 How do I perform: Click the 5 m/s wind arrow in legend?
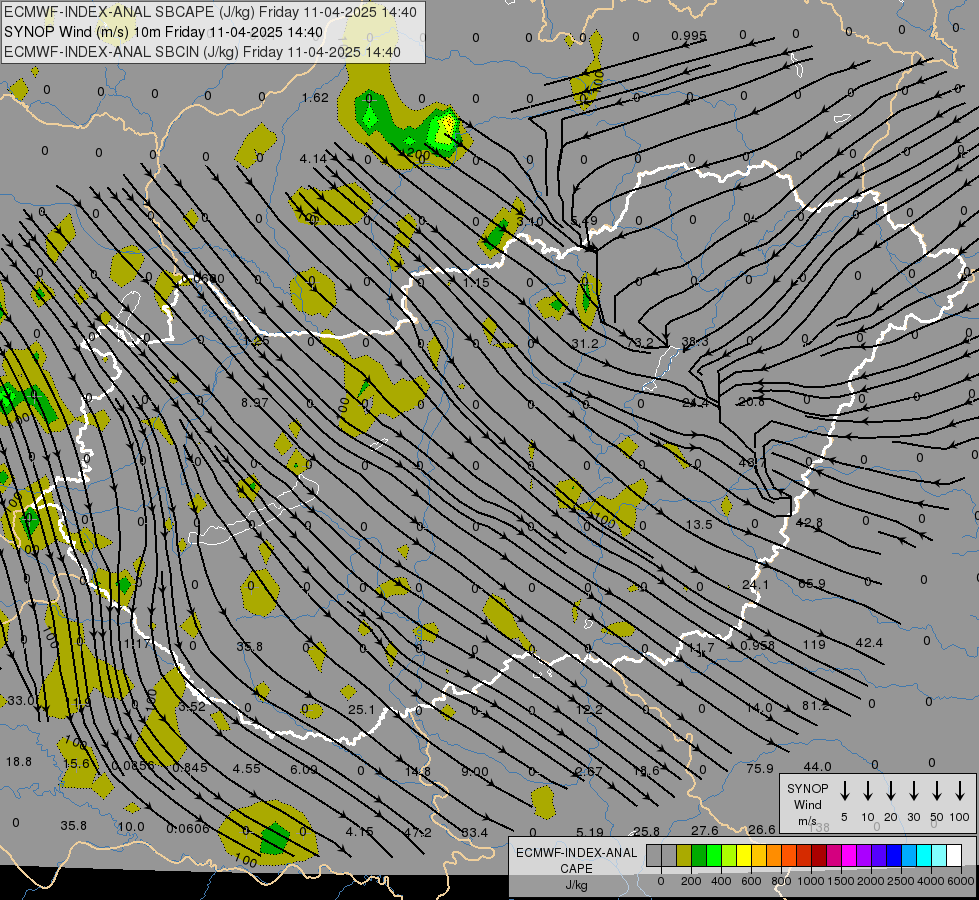coord(844,791)
